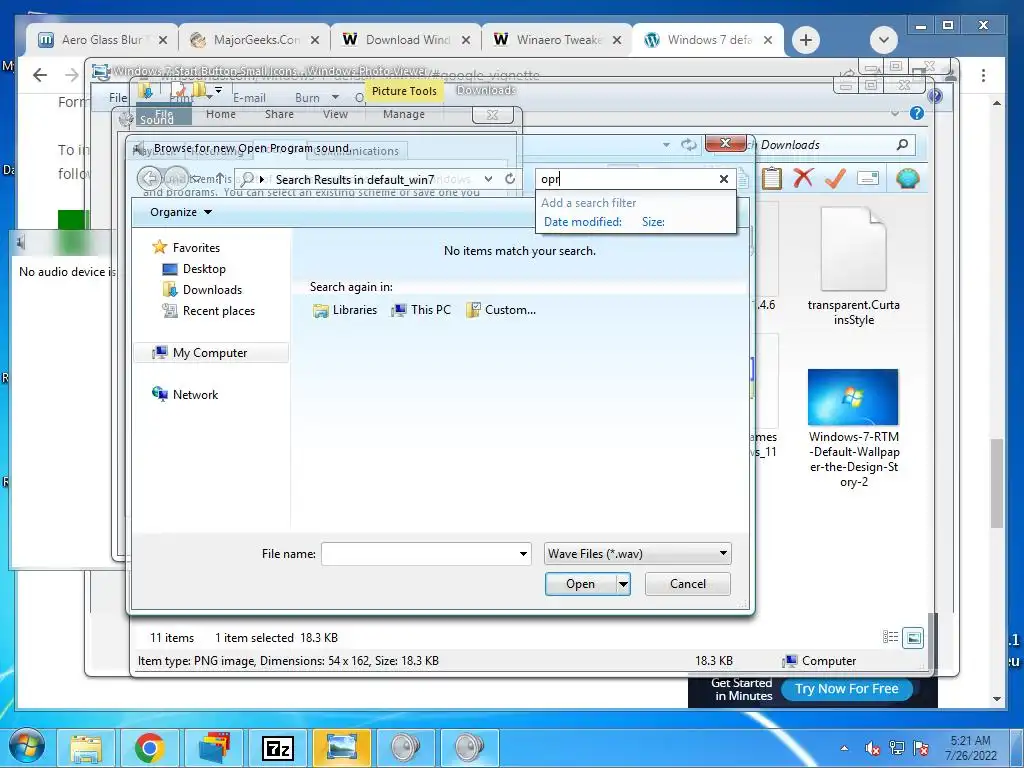
Task: Click the Start button orb
Action: click(x=27, y=747)
